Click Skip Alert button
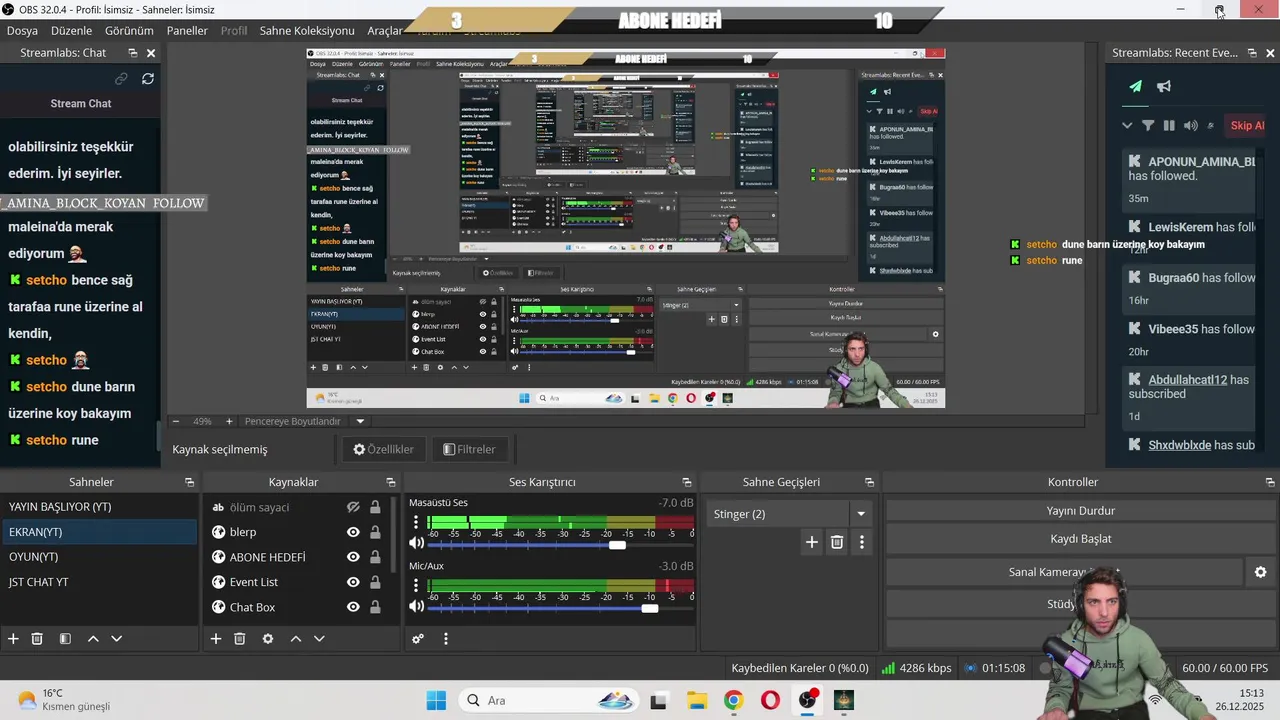This screenshot has height=720, width=1280. point(1245,126)
